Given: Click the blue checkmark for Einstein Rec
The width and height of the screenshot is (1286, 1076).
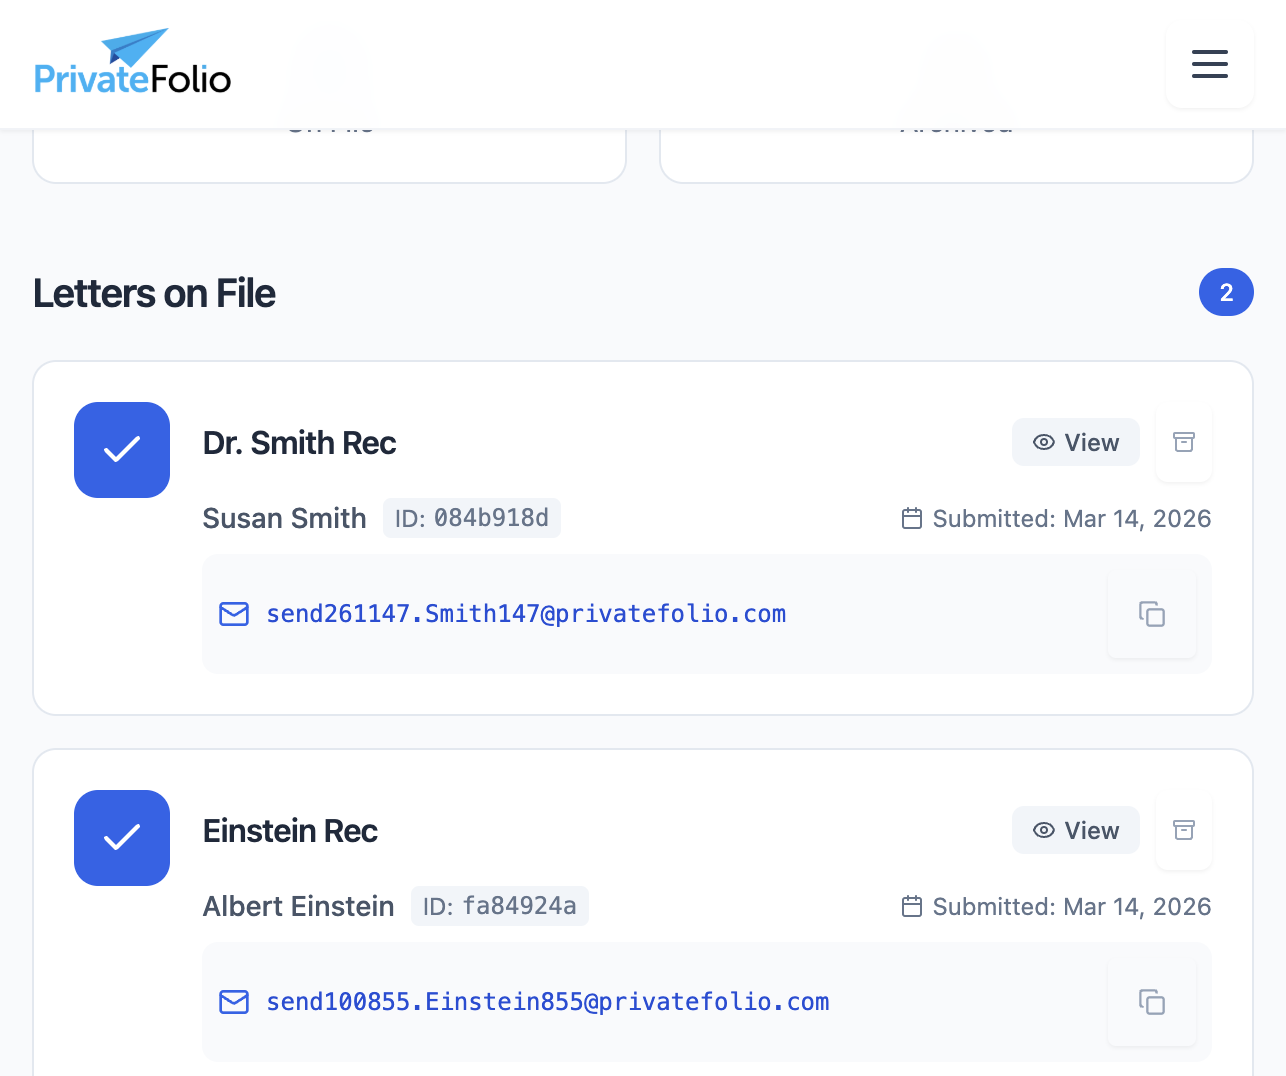Looking at the screenshot, I should (122, 838).
